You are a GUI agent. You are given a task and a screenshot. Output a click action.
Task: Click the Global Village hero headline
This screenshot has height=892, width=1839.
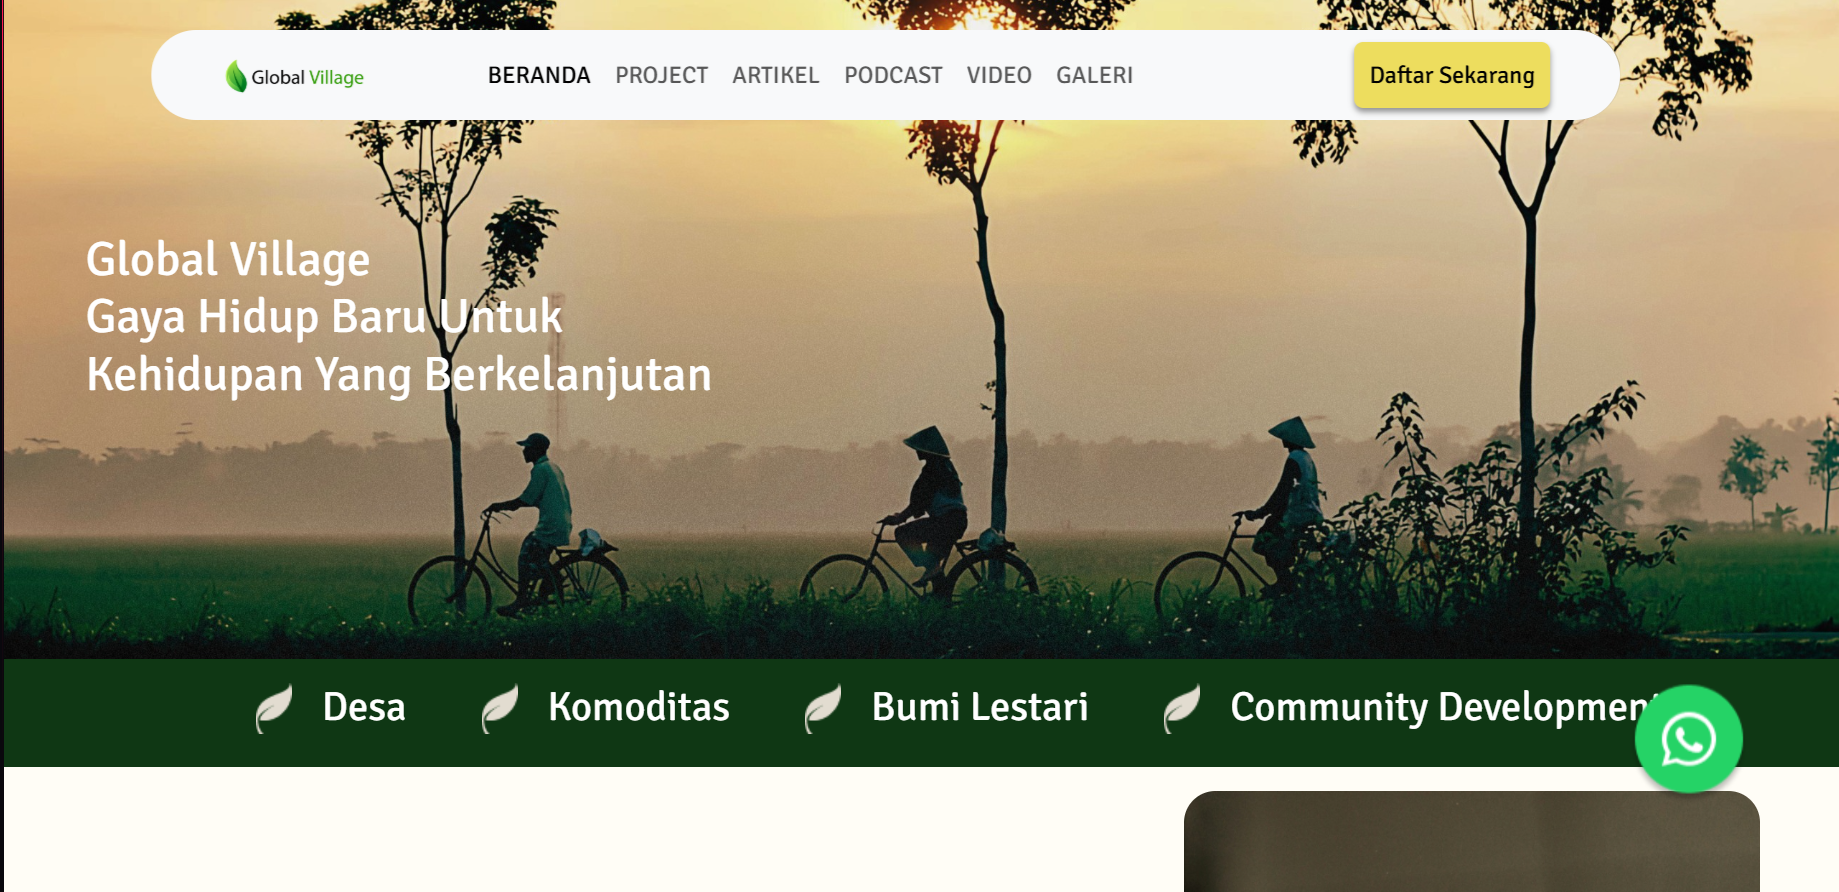398,317
